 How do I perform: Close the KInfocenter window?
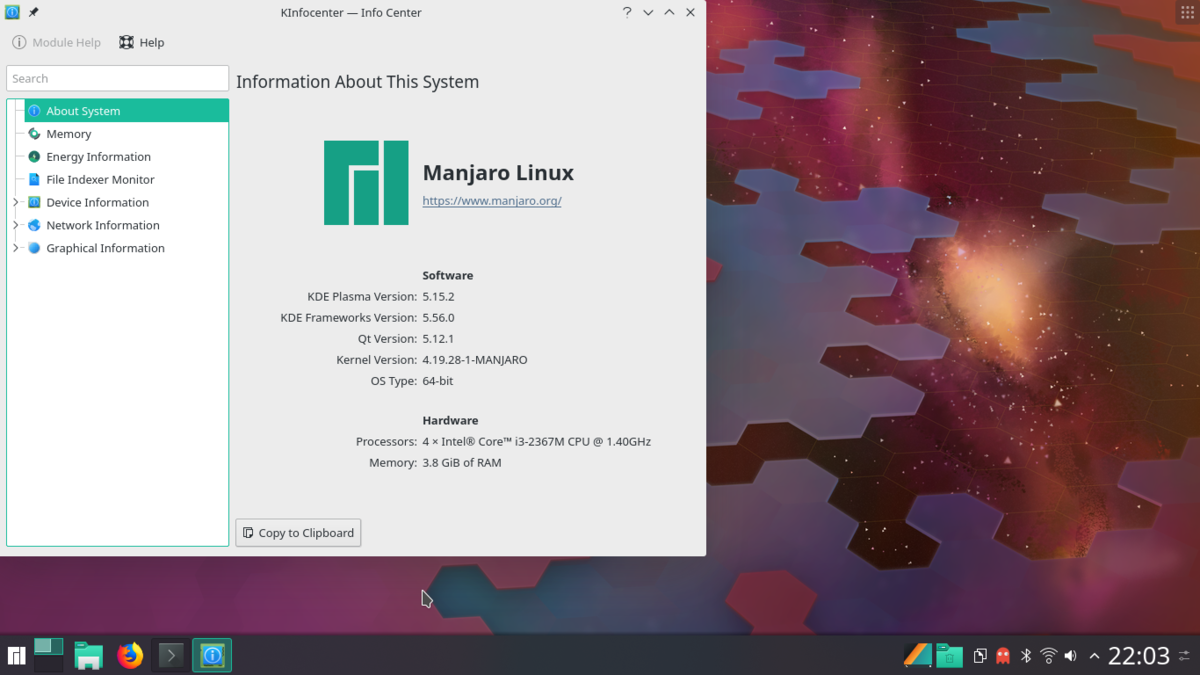click(690, 13)
